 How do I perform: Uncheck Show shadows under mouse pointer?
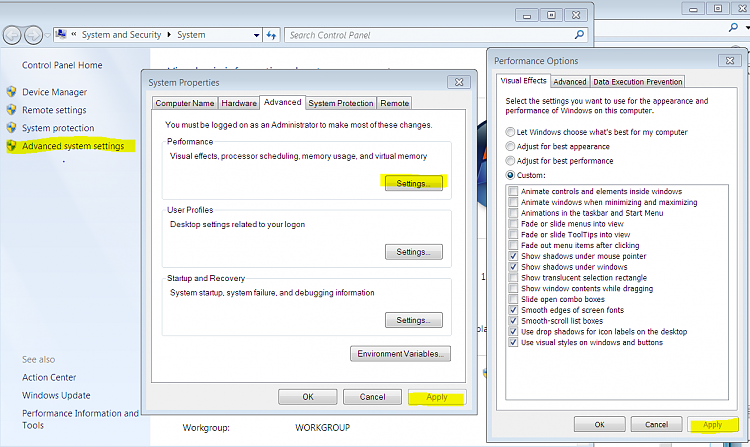click(x=513, y=256)
